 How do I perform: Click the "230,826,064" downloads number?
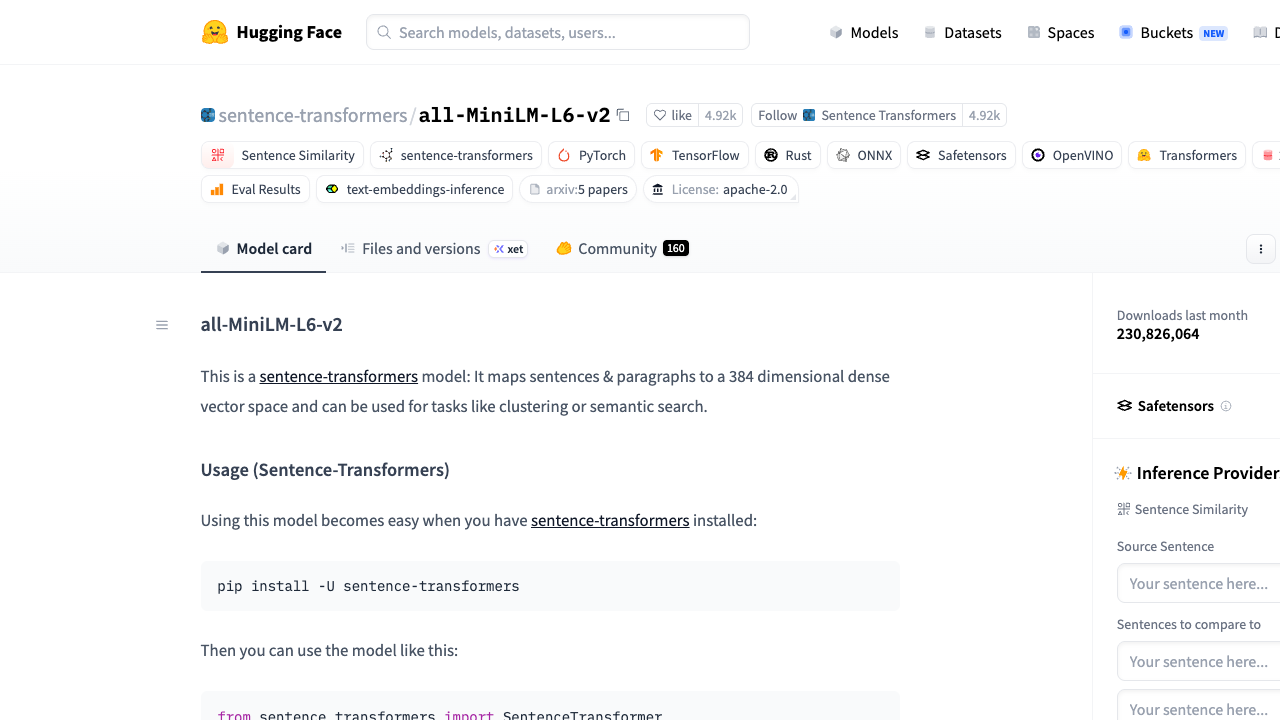(x=1158, y=334)
